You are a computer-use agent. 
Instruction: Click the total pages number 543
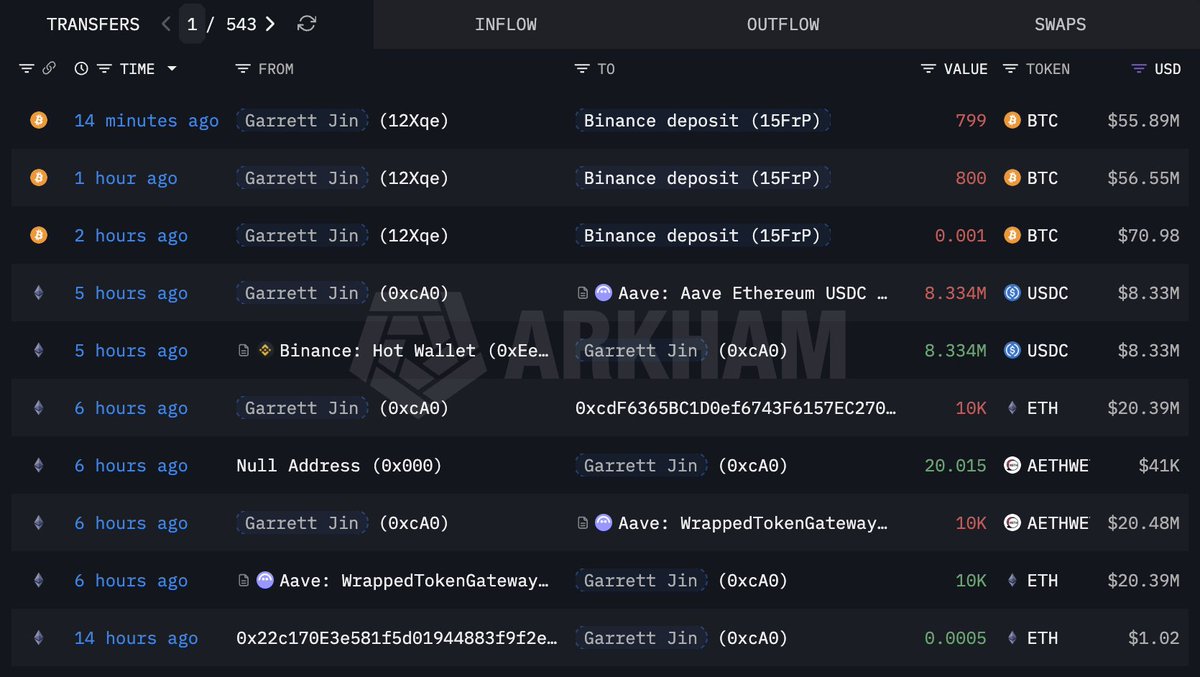click(x=241, y=24)
